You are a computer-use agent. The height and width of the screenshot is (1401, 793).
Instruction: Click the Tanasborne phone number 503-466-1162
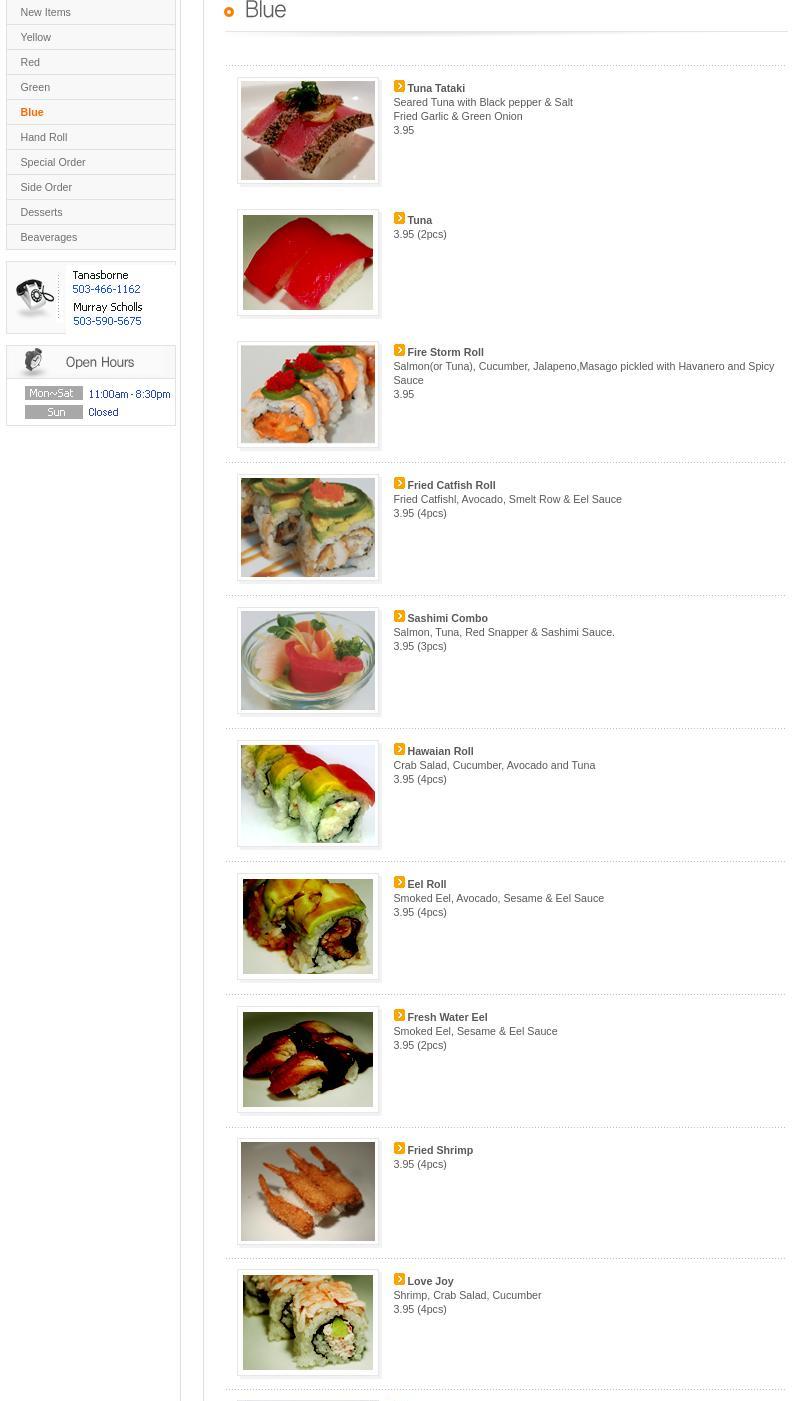[x=106, y=289]
